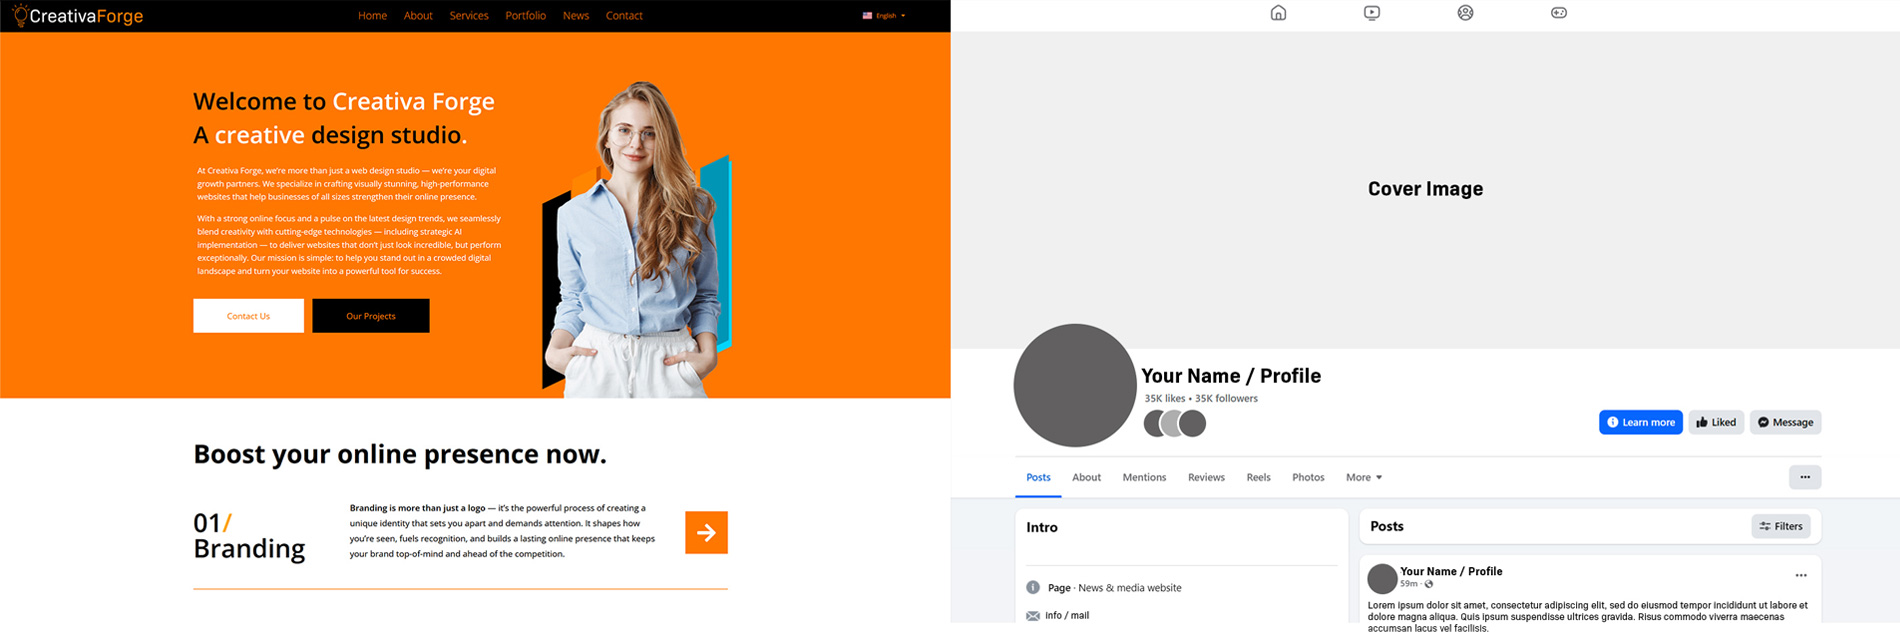Click the Contact Us button
The image size is (1900, 632).
coord(248,316)
